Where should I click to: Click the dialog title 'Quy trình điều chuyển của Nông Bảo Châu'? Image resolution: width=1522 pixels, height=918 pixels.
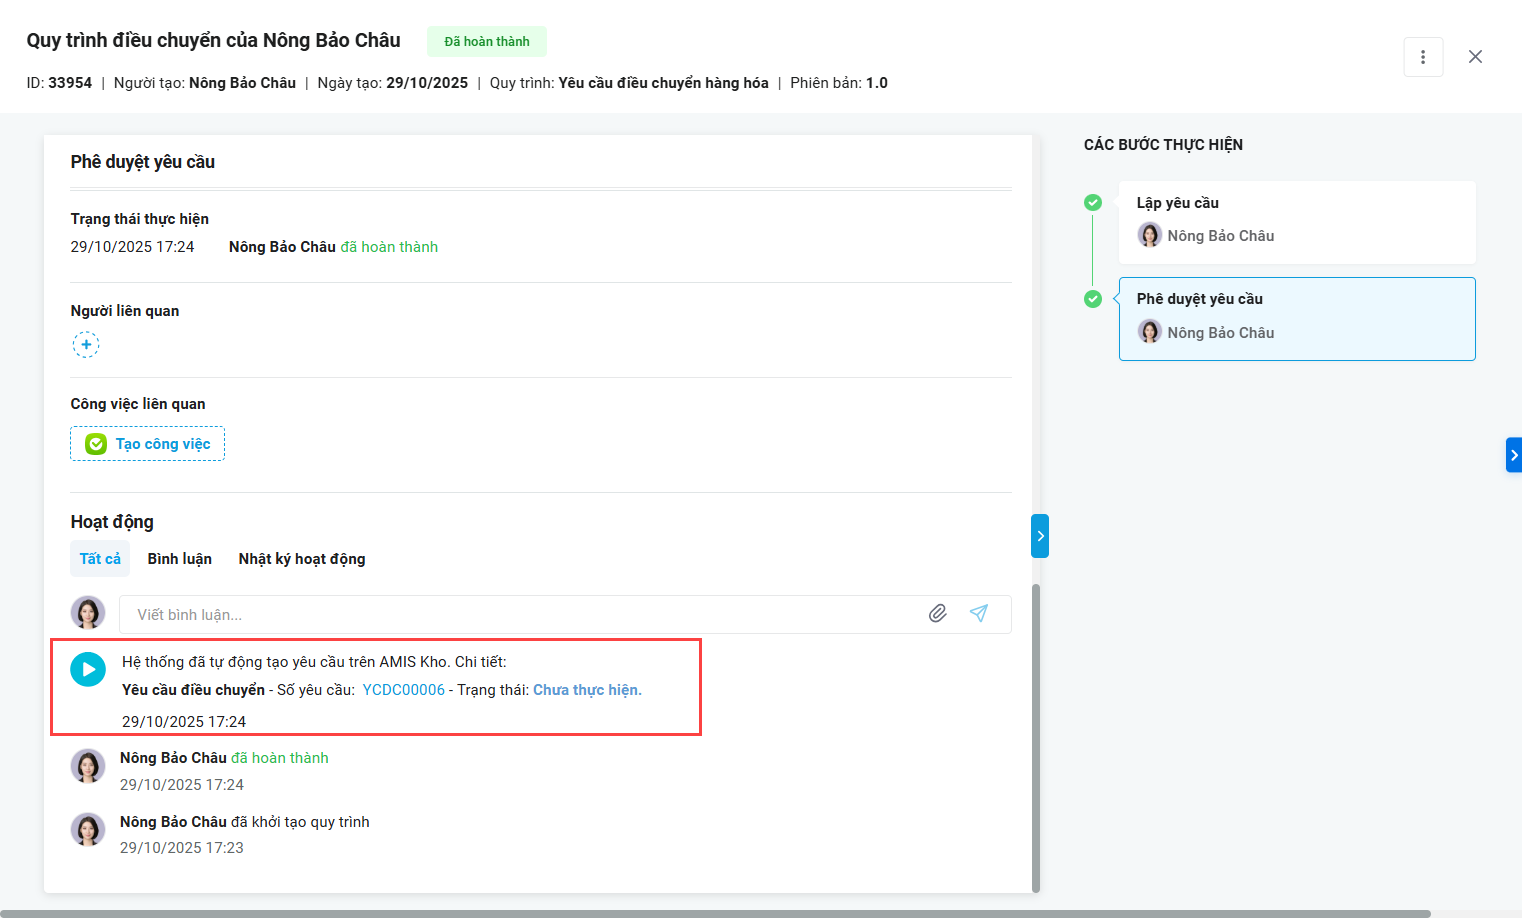pyautogui.click(x=213, y=41)
